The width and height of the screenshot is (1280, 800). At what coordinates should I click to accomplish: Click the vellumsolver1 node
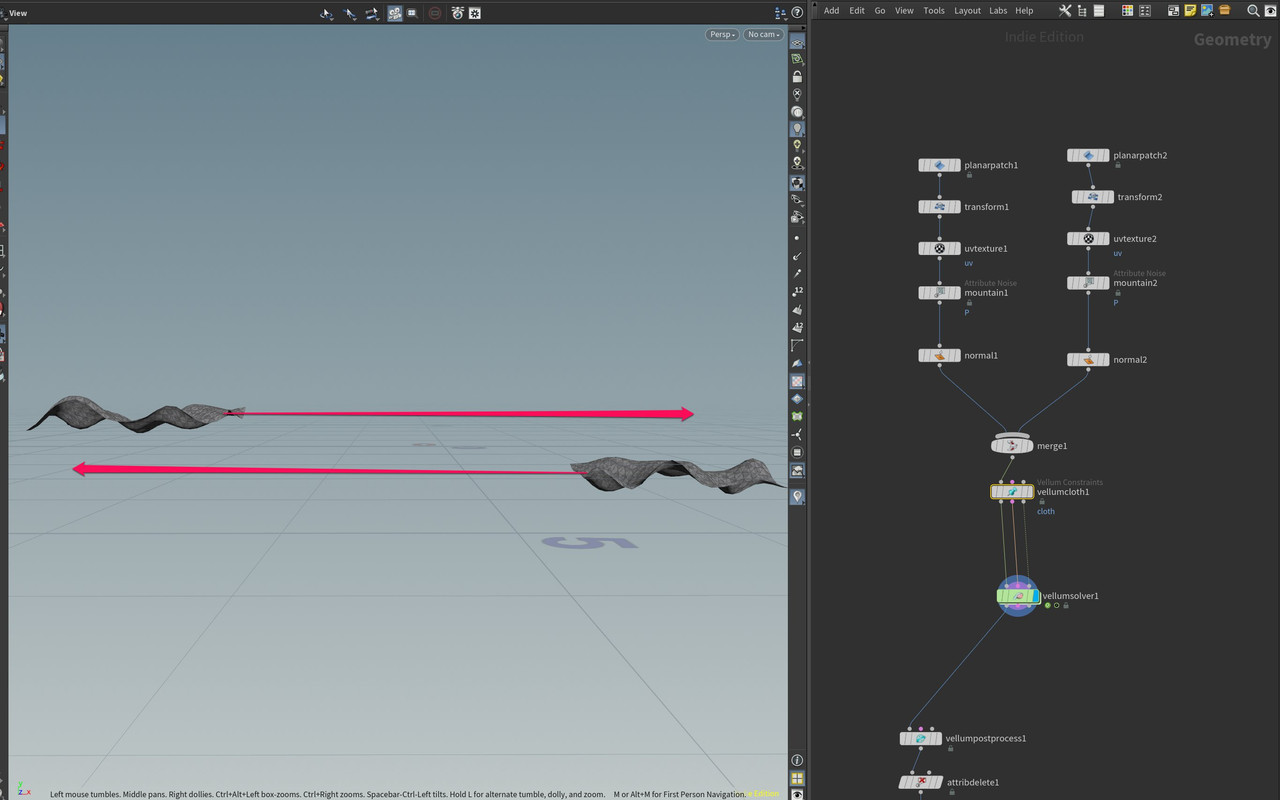[1018, 596]
